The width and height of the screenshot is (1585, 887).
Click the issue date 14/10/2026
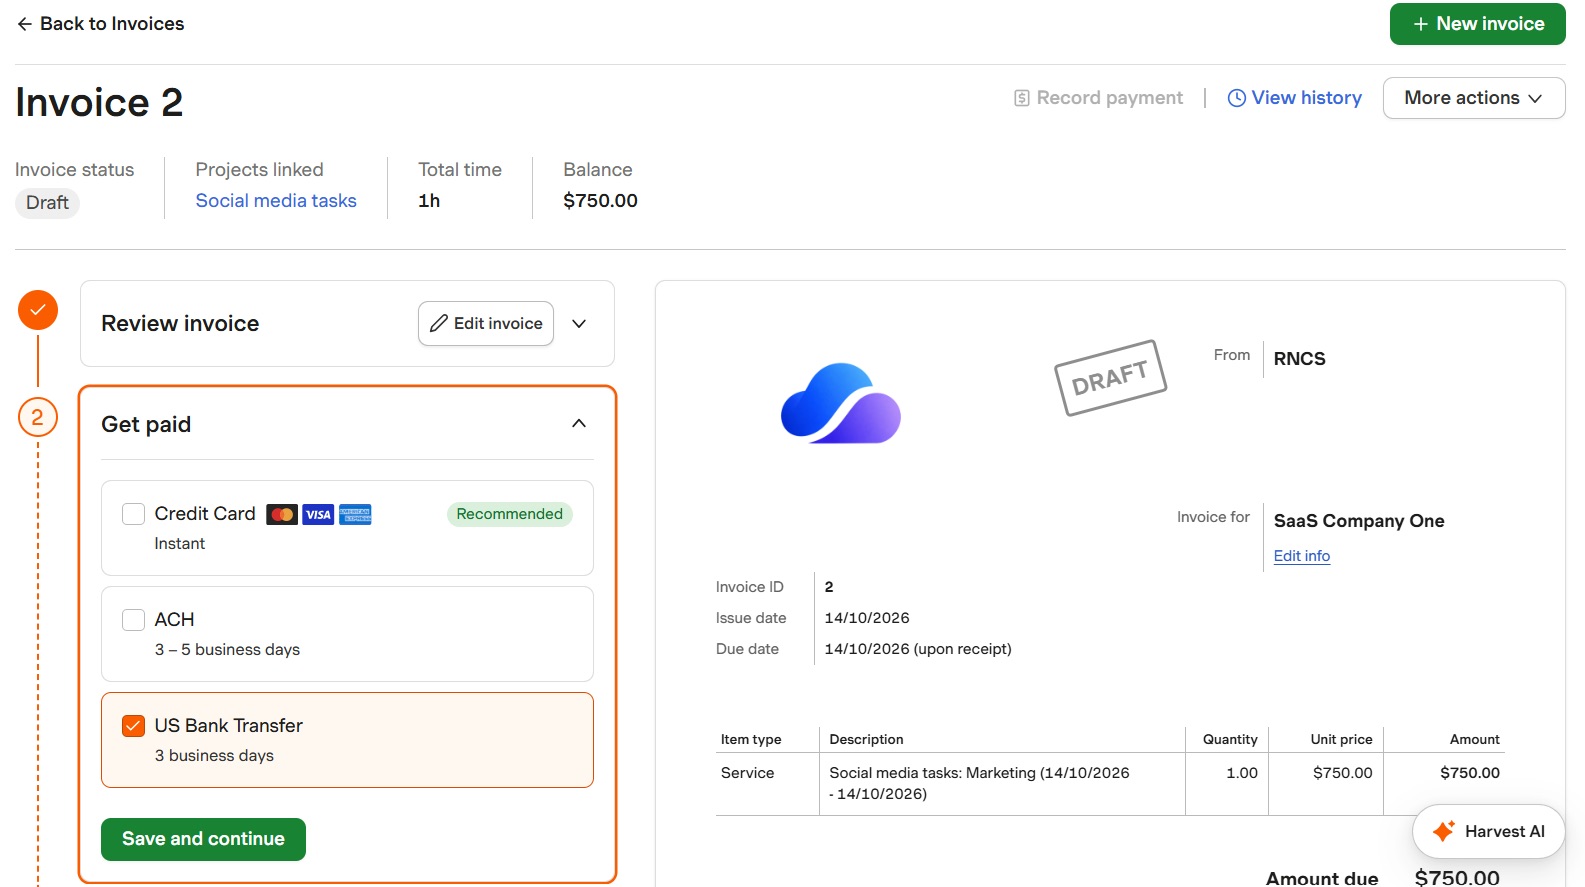click(x=867, y=618)
